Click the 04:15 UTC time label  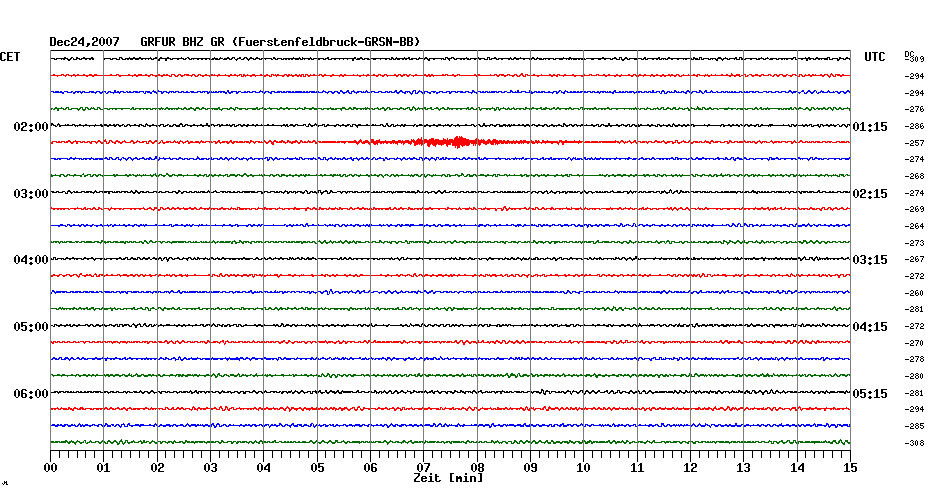870,327
